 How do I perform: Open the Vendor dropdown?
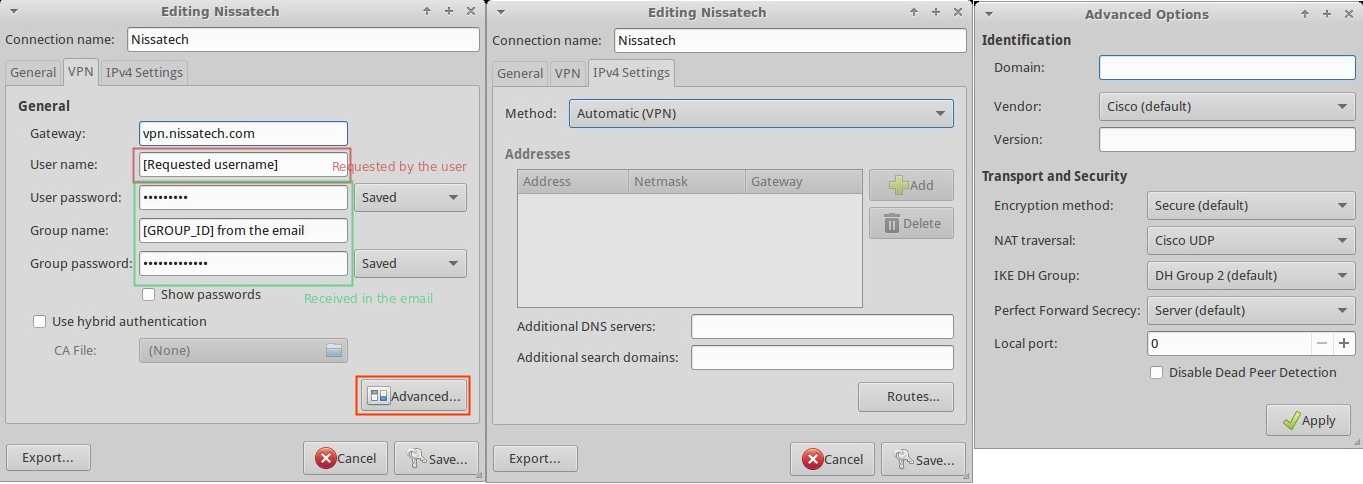(1251, 106)
